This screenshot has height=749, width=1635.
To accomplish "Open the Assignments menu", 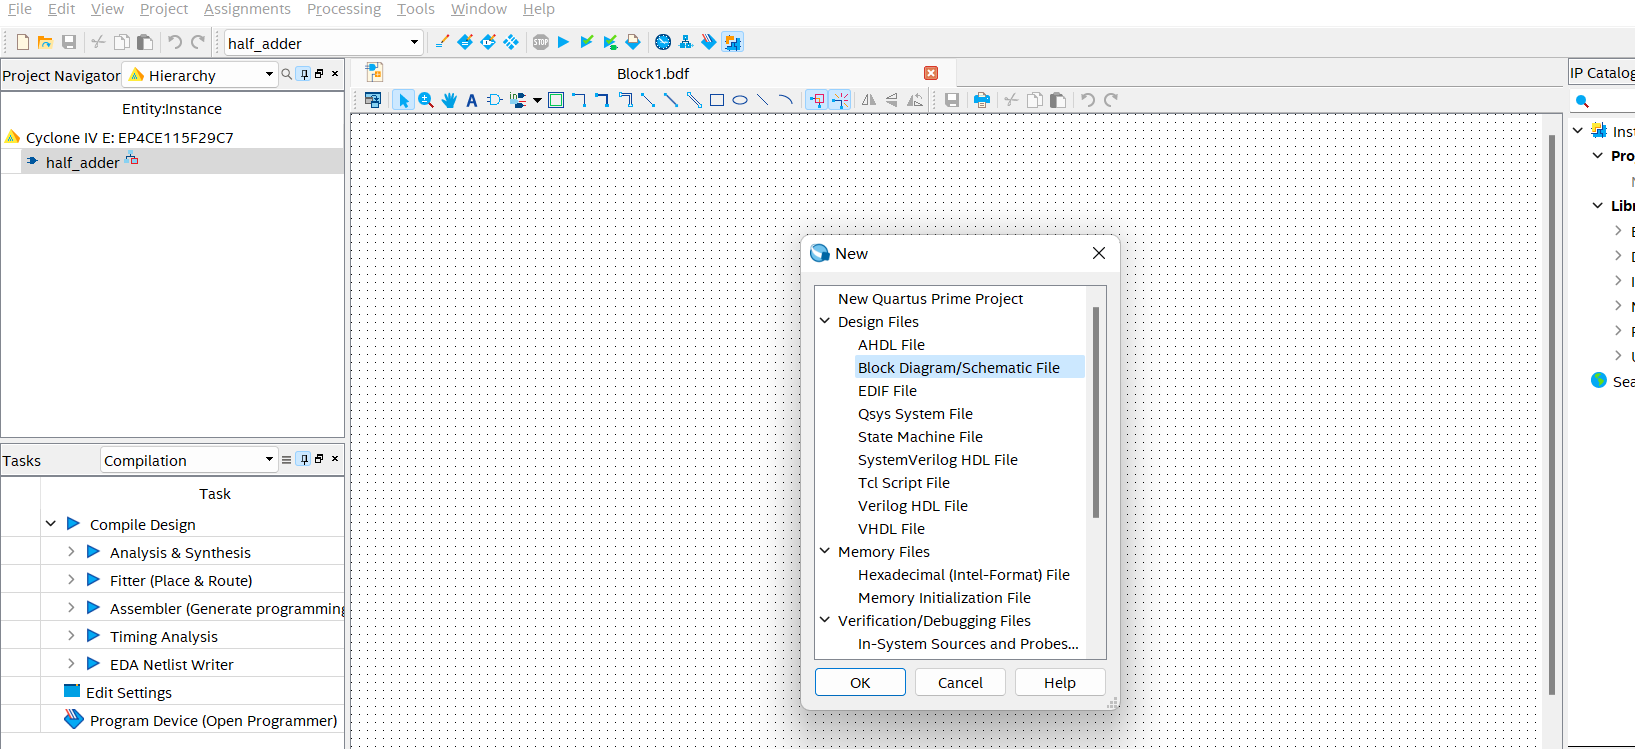I will pos(247,9).
